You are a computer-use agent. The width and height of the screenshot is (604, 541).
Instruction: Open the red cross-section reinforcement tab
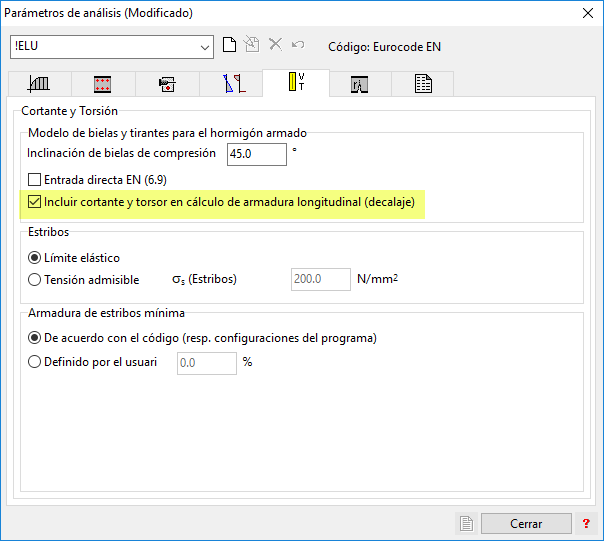coord(102,84)
